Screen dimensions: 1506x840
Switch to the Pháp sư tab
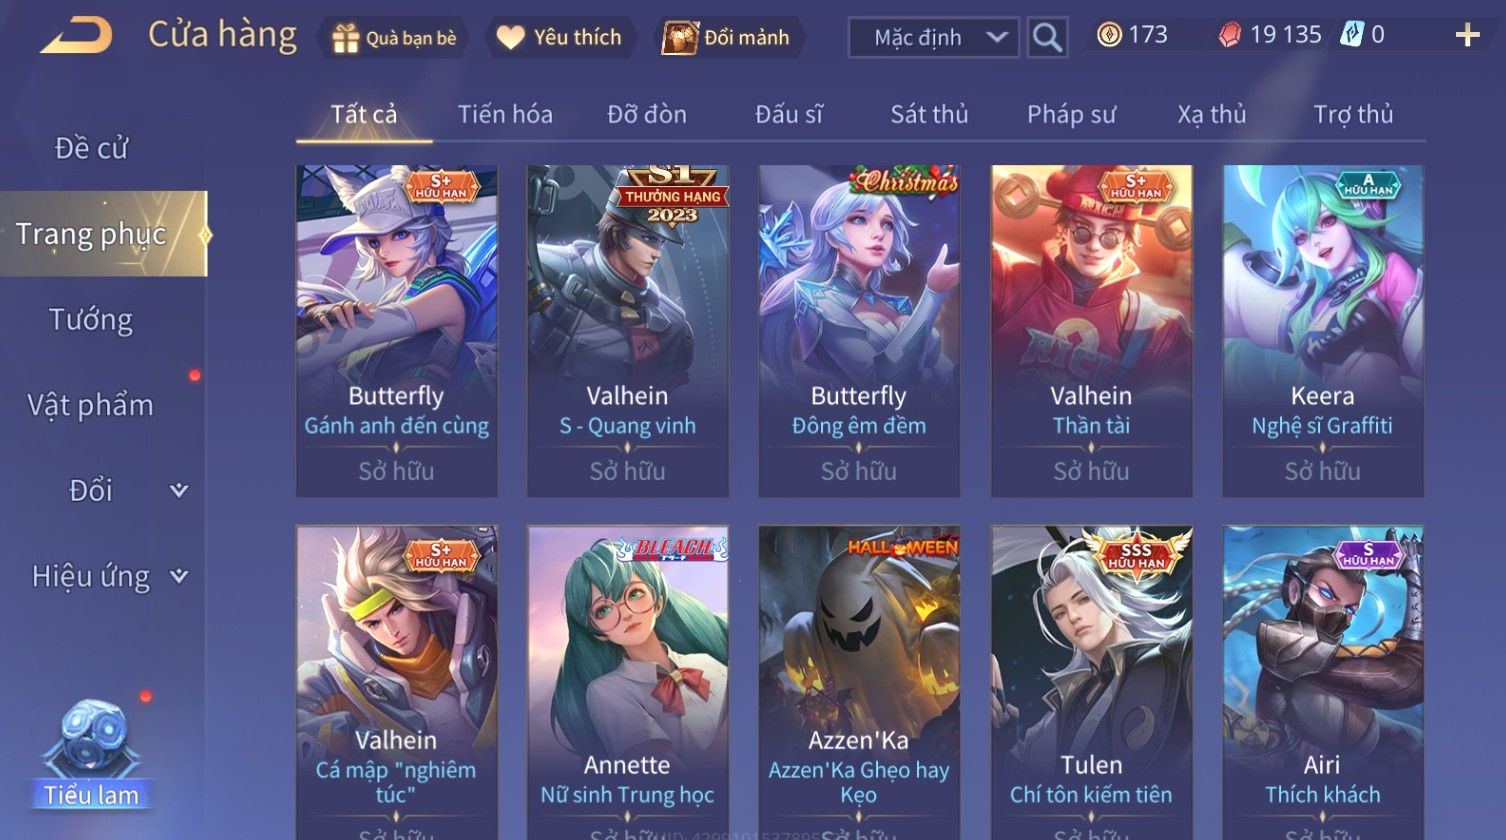tap(1071, 115)
